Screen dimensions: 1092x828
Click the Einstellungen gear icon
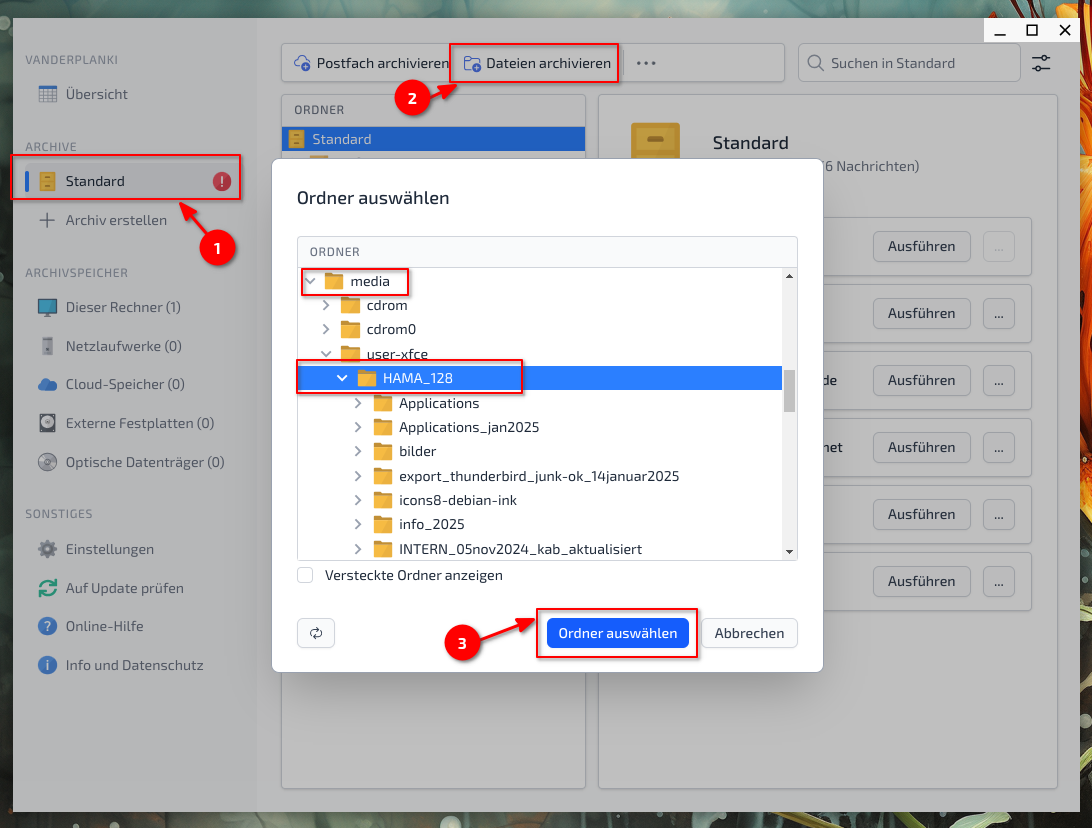point(47,549)
